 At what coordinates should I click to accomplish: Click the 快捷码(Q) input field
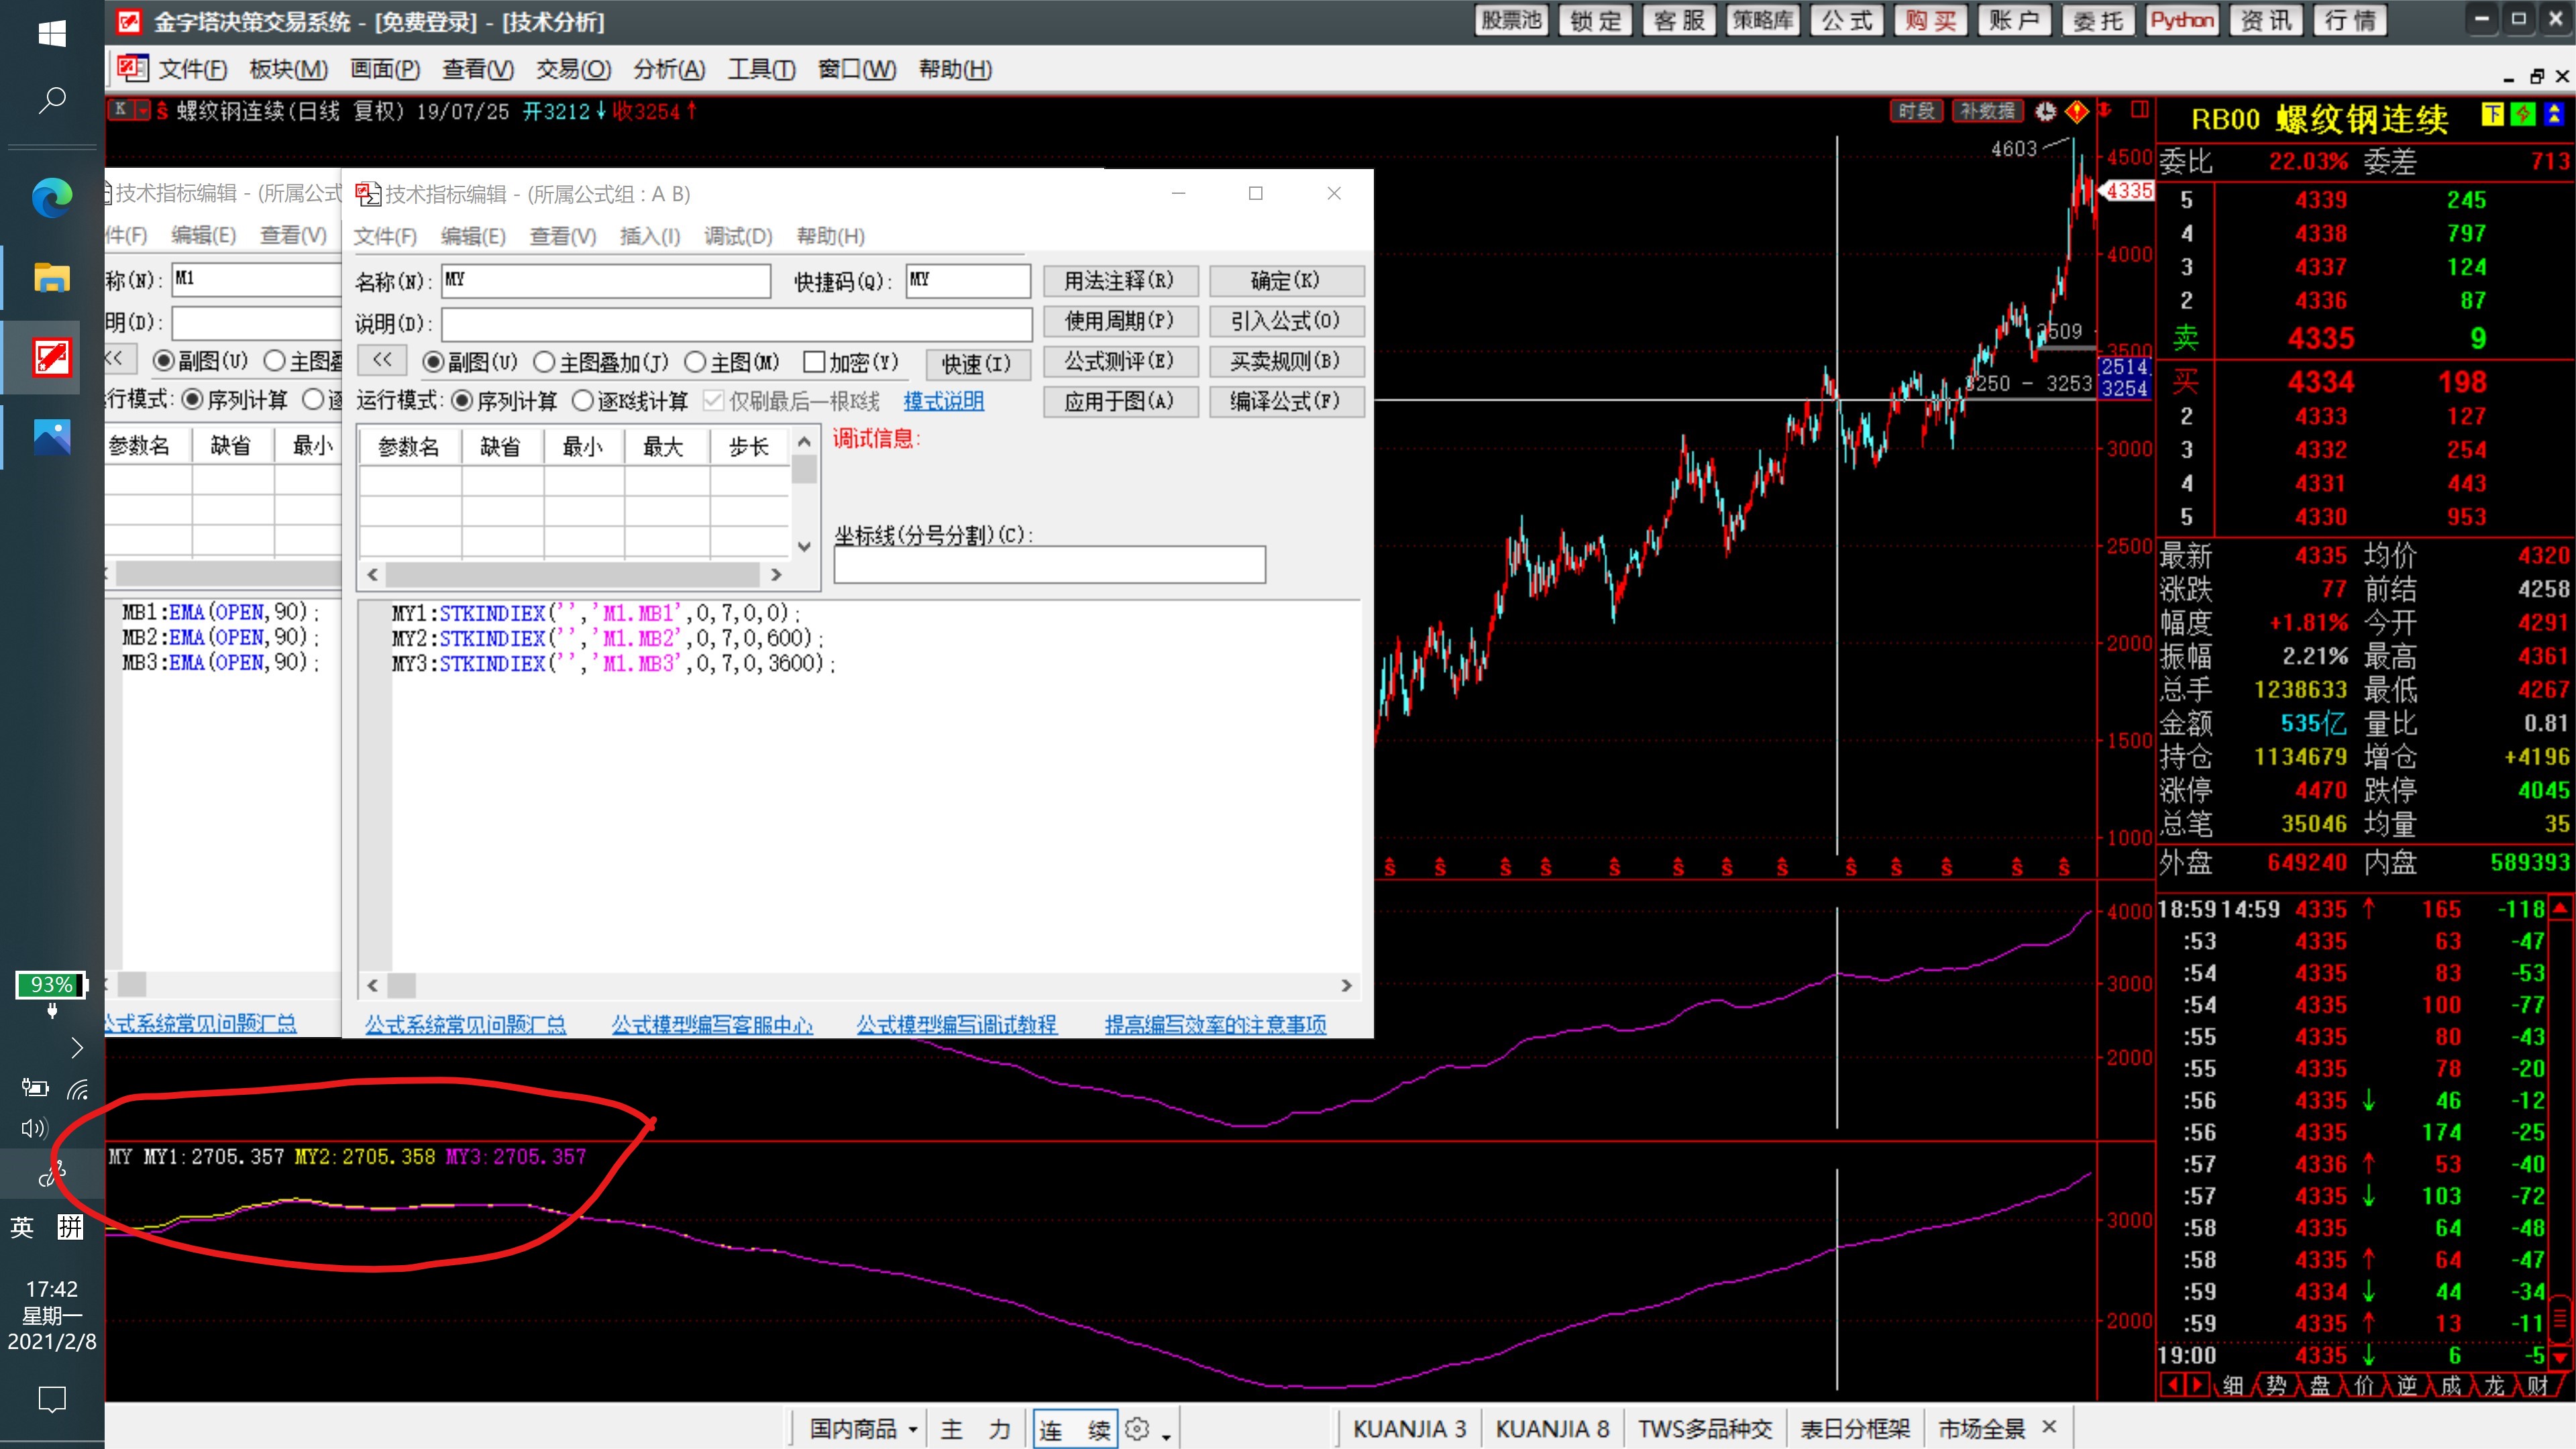point(968,281)
